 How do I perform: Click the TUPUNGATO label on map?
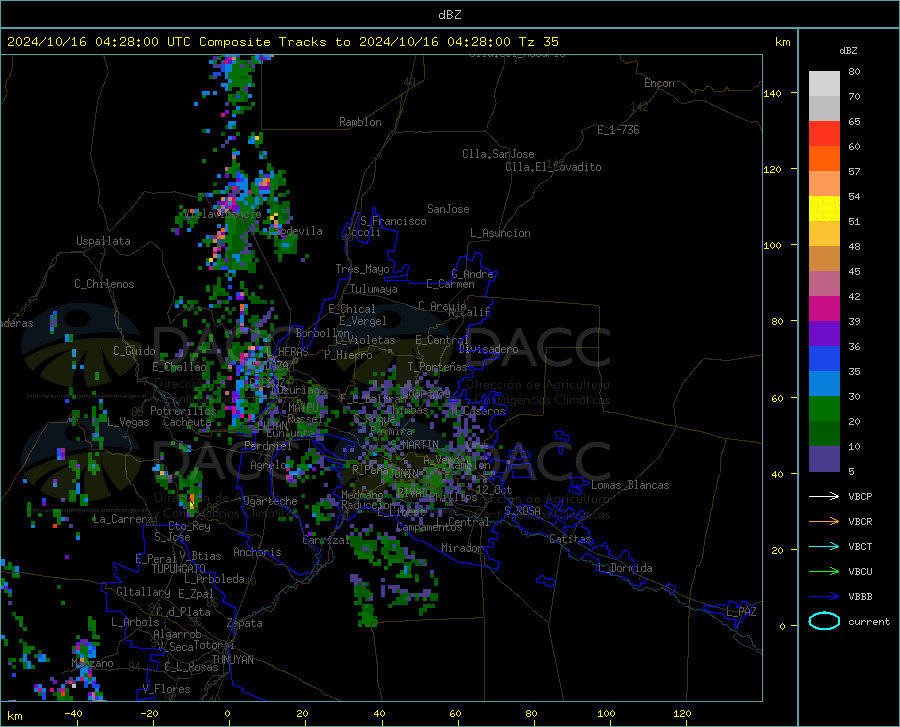(x=179, y=569)
